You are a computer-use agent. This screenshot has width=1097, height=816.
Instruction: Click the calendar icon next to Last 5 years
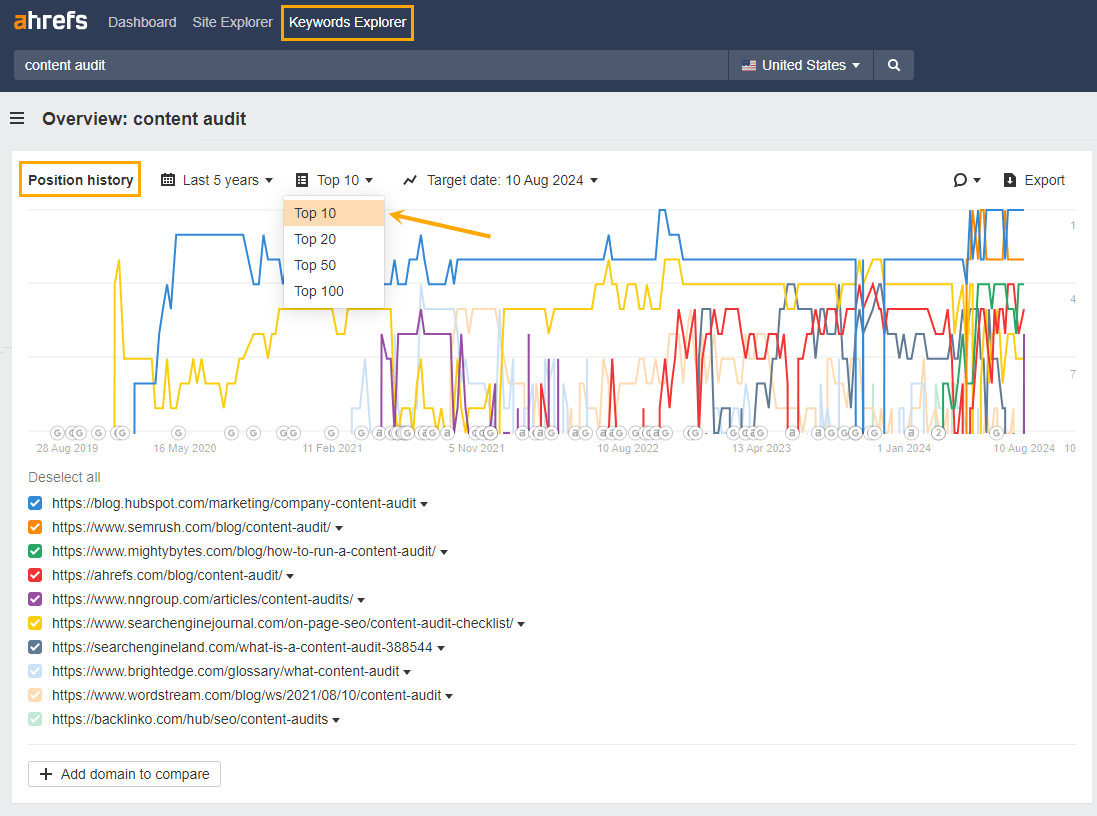[168, 180]
